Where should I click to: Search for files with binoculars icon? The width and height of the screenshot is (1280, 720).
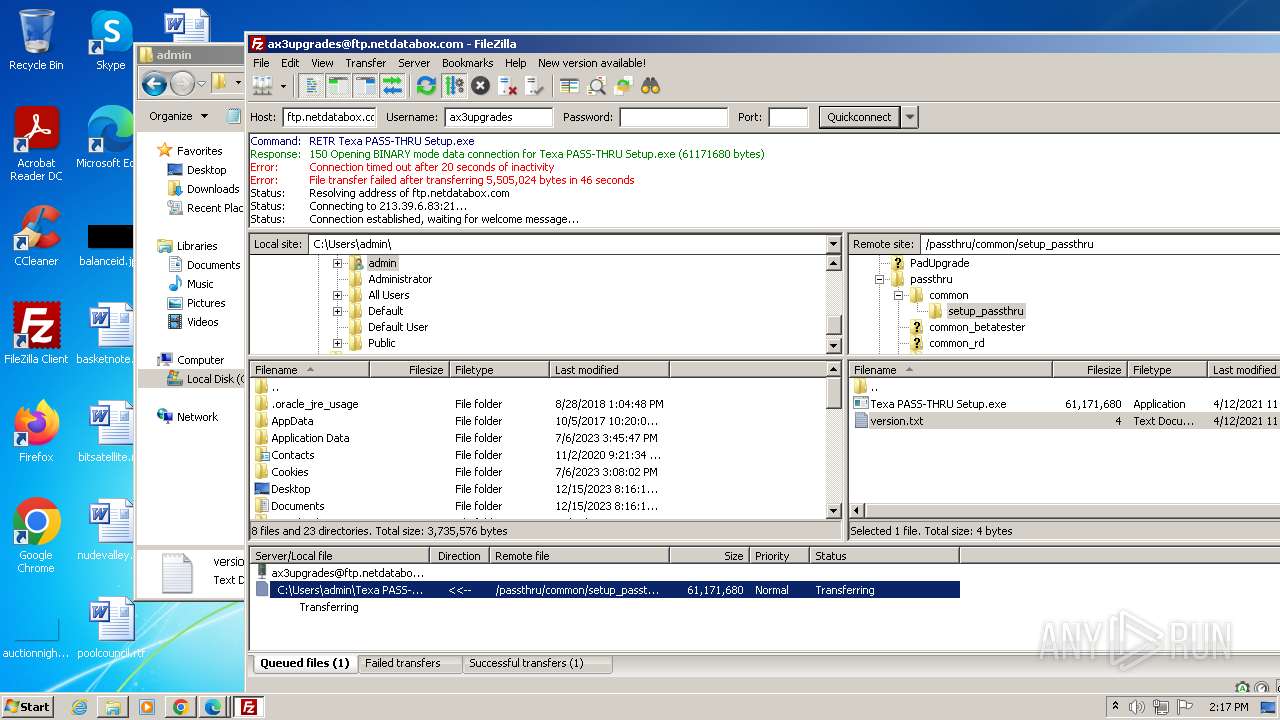click(650, 86)
